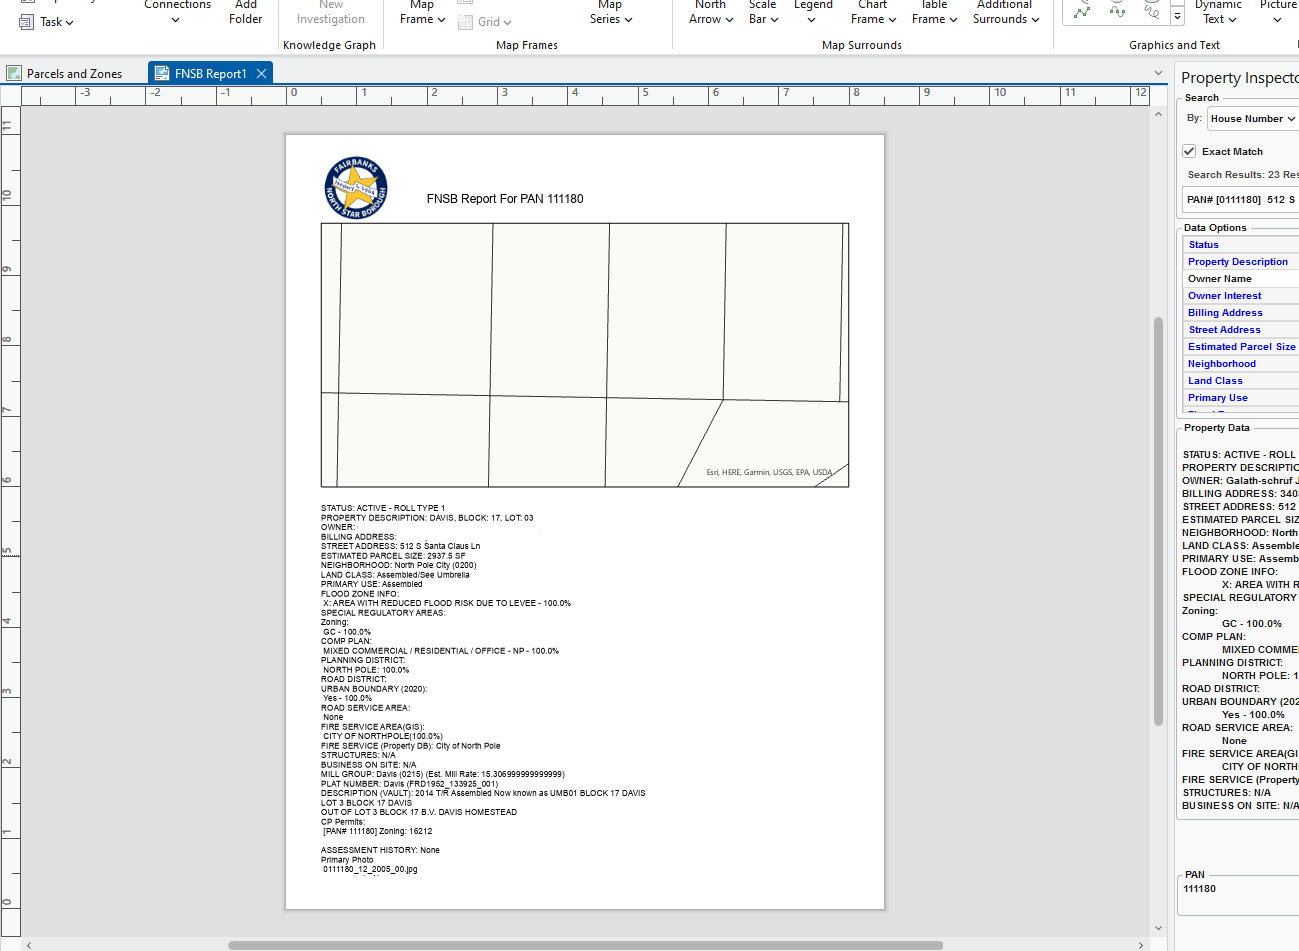Uncheck the Exact Match checkbox
1299x951 pixels.
pyautogui.click(x=1189, y=151)
